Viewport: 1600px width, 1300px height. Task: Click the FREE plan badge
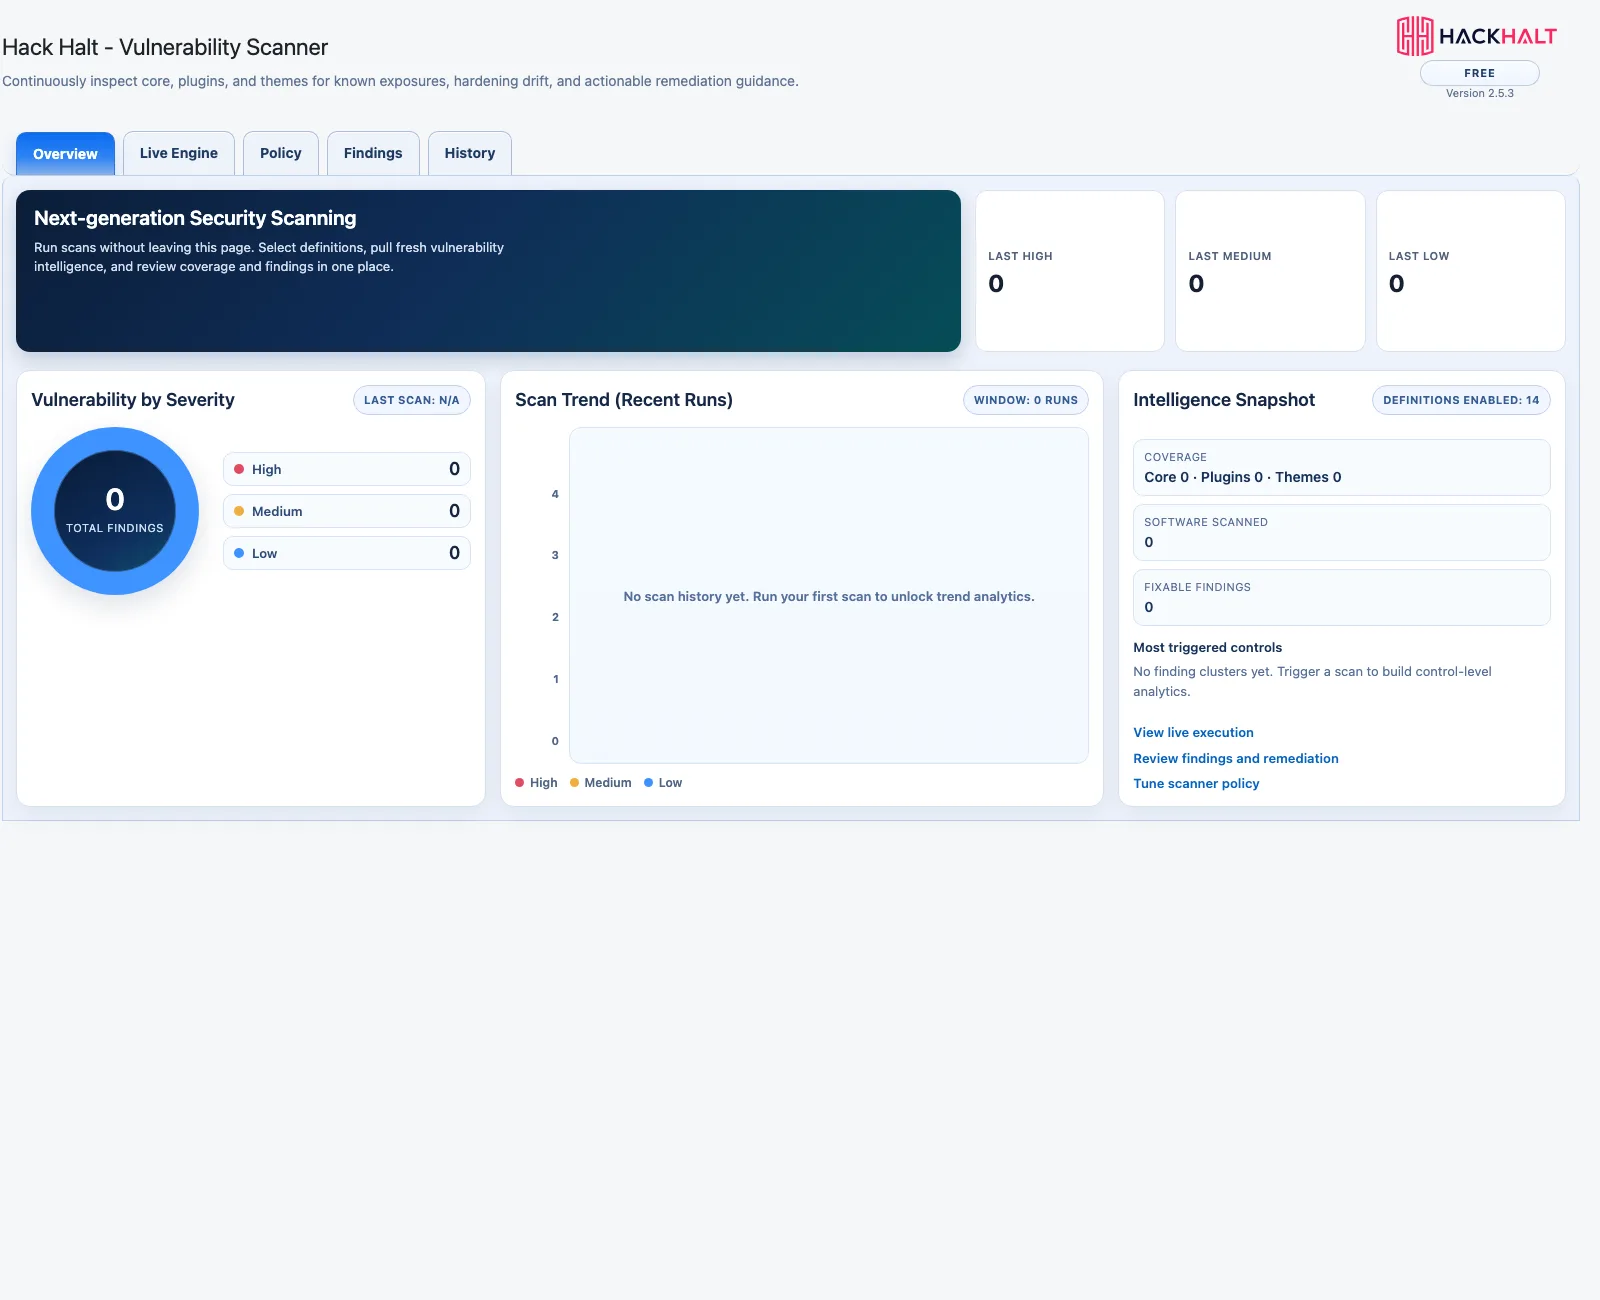point(1480,73)
